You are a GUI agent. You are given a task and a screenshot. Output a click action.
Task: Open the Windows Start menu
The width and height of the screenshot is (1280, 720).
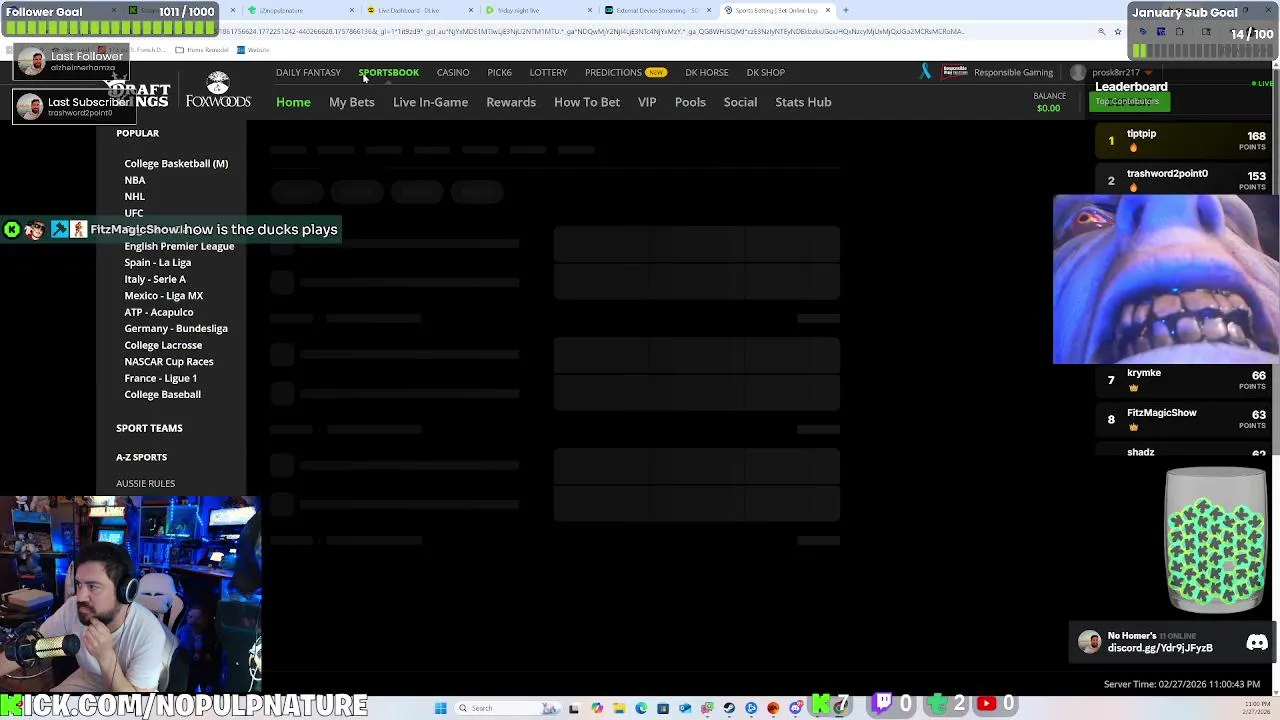tap(440, 708)
